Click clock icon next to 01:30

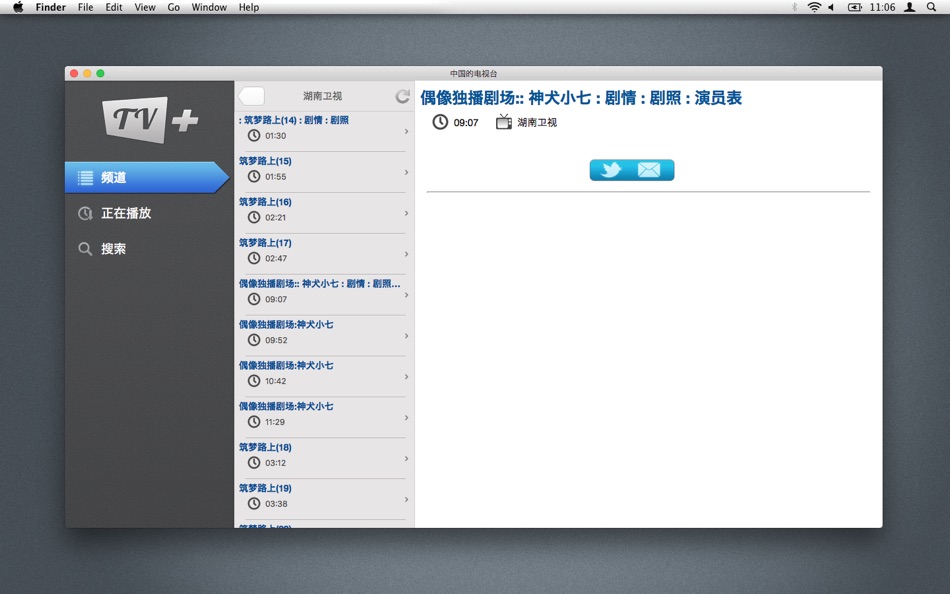[254, 135]
